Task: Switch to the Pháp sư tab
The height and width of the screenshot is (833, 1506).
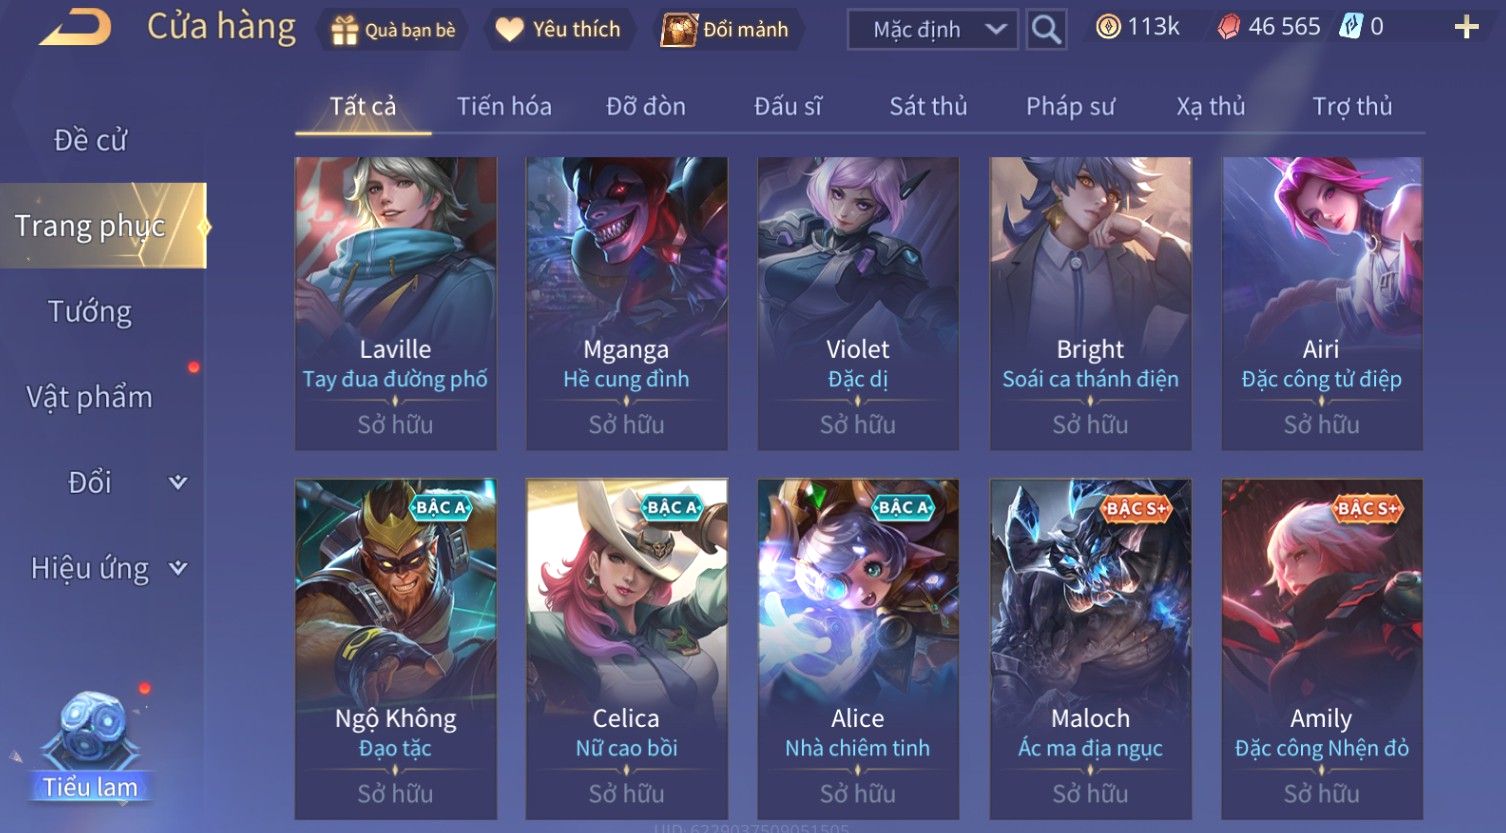Action: click(x=1070, y=106)
